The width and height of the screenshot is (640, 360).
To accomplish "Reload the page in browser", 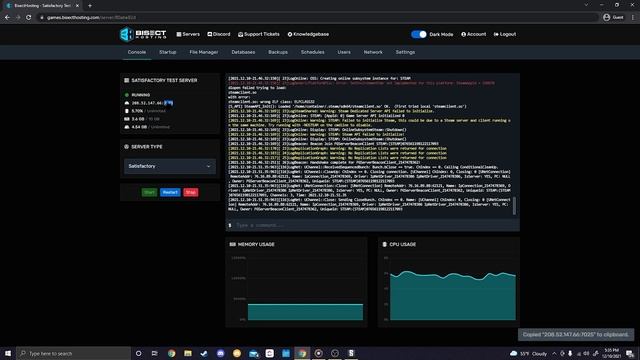I will point(29,18).
